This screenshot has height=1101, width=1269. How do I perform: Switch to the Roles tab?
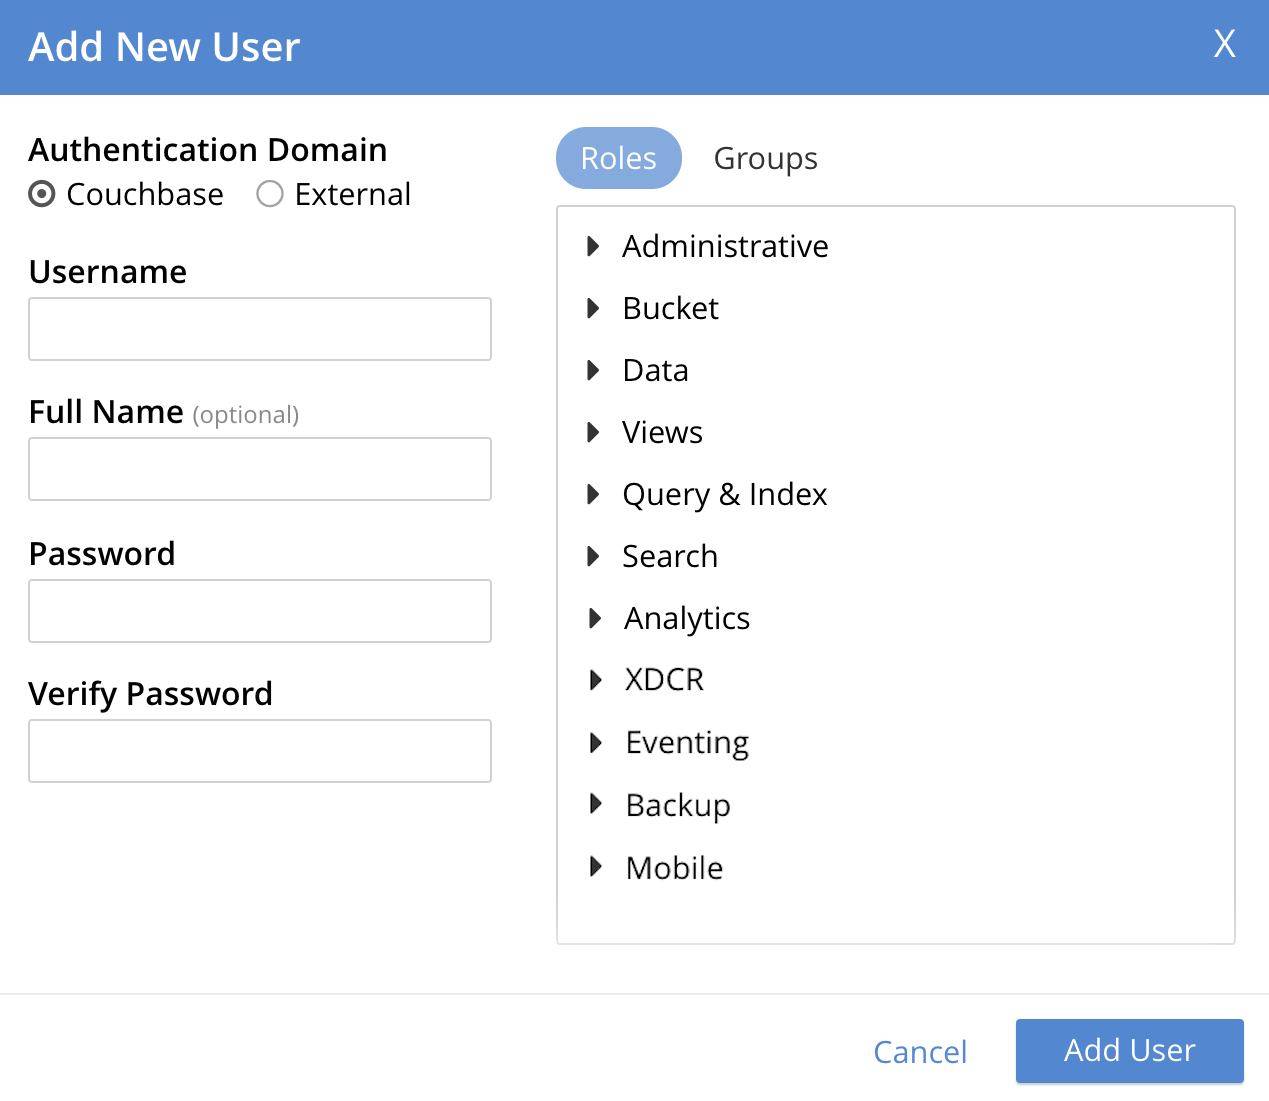[x=618, y=158]
